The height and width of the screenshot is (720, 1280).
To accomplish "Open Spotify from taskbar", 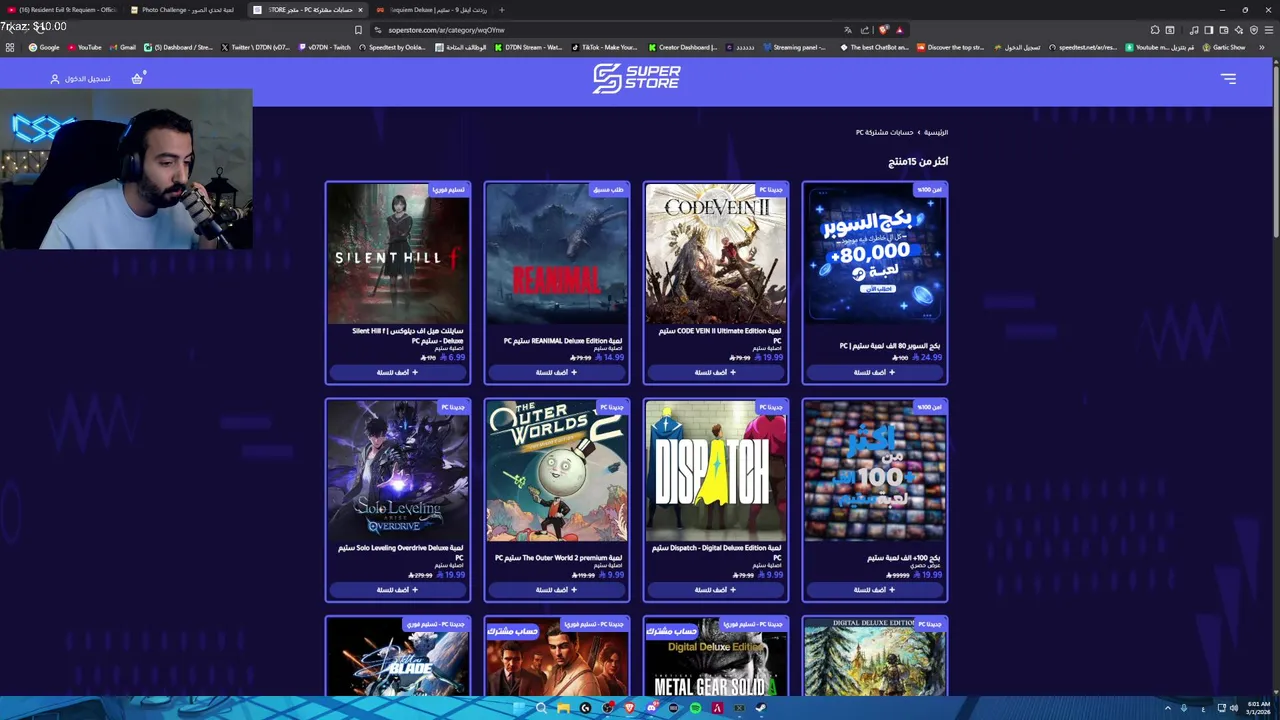I will (695, 708).
